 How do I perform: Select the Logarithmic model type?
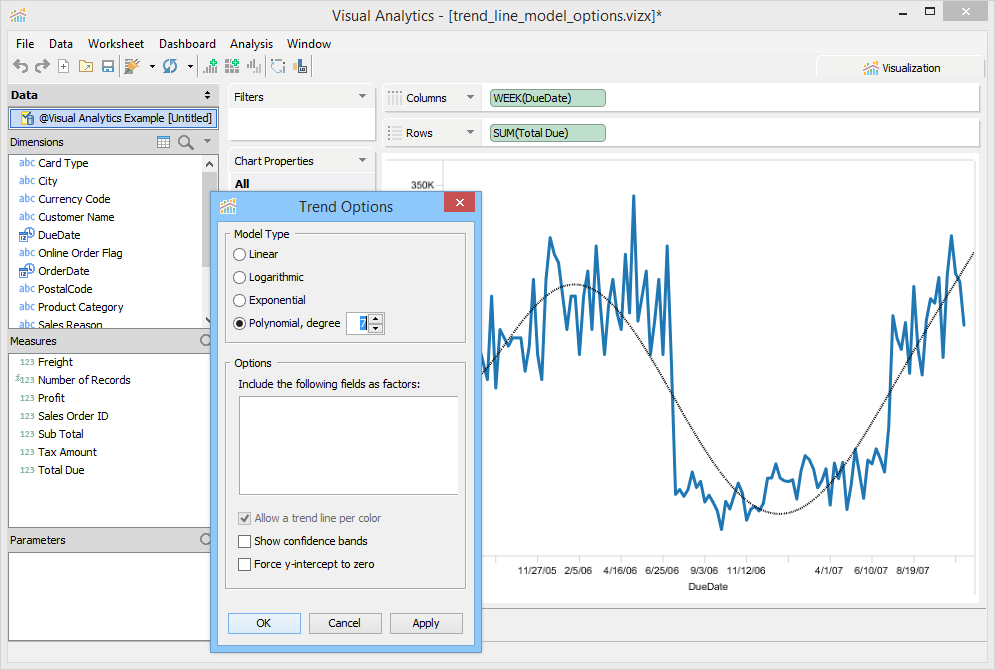(x=239, y=277)
